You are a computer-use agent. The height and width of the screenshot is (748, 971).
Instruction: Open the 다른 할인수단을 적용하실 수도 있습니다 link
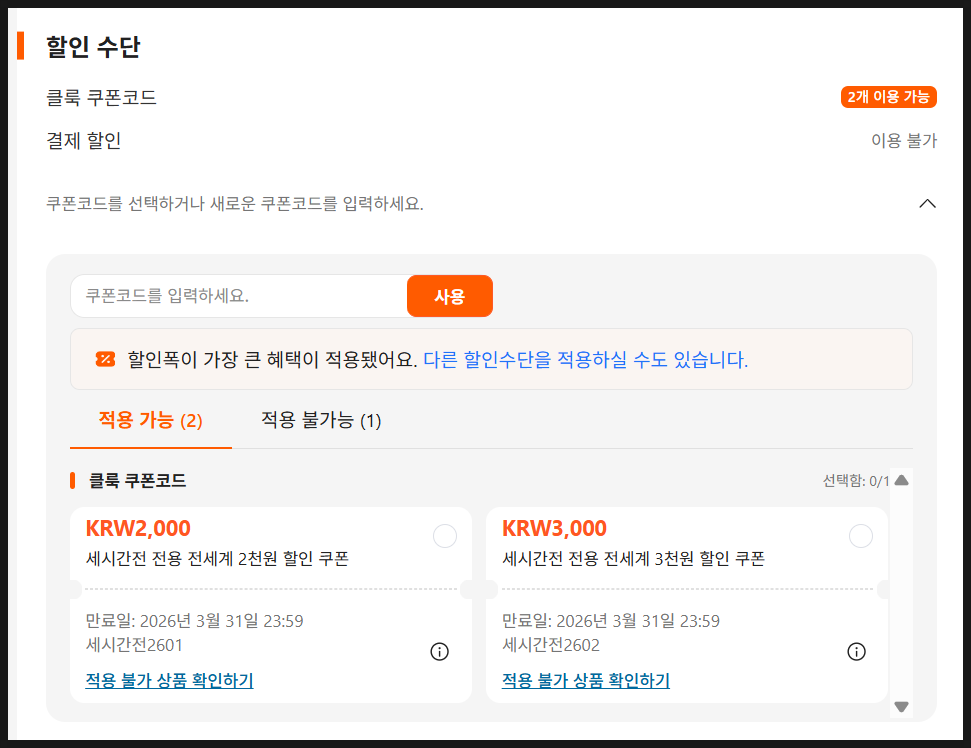pos(585,359)
